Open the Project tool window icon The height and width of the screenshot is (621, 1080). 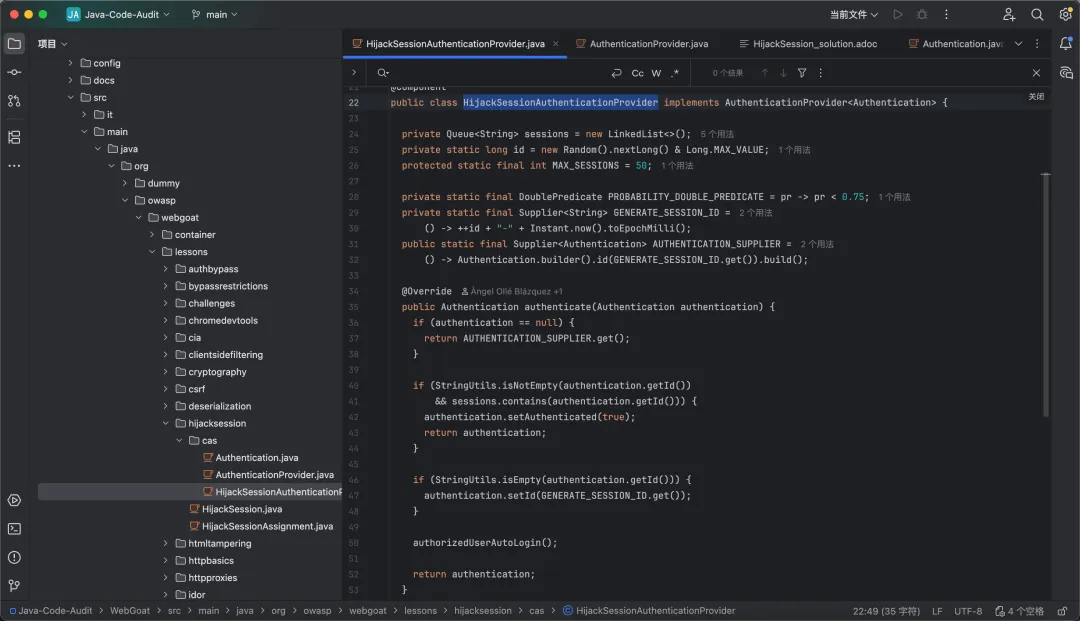(14, 44)
